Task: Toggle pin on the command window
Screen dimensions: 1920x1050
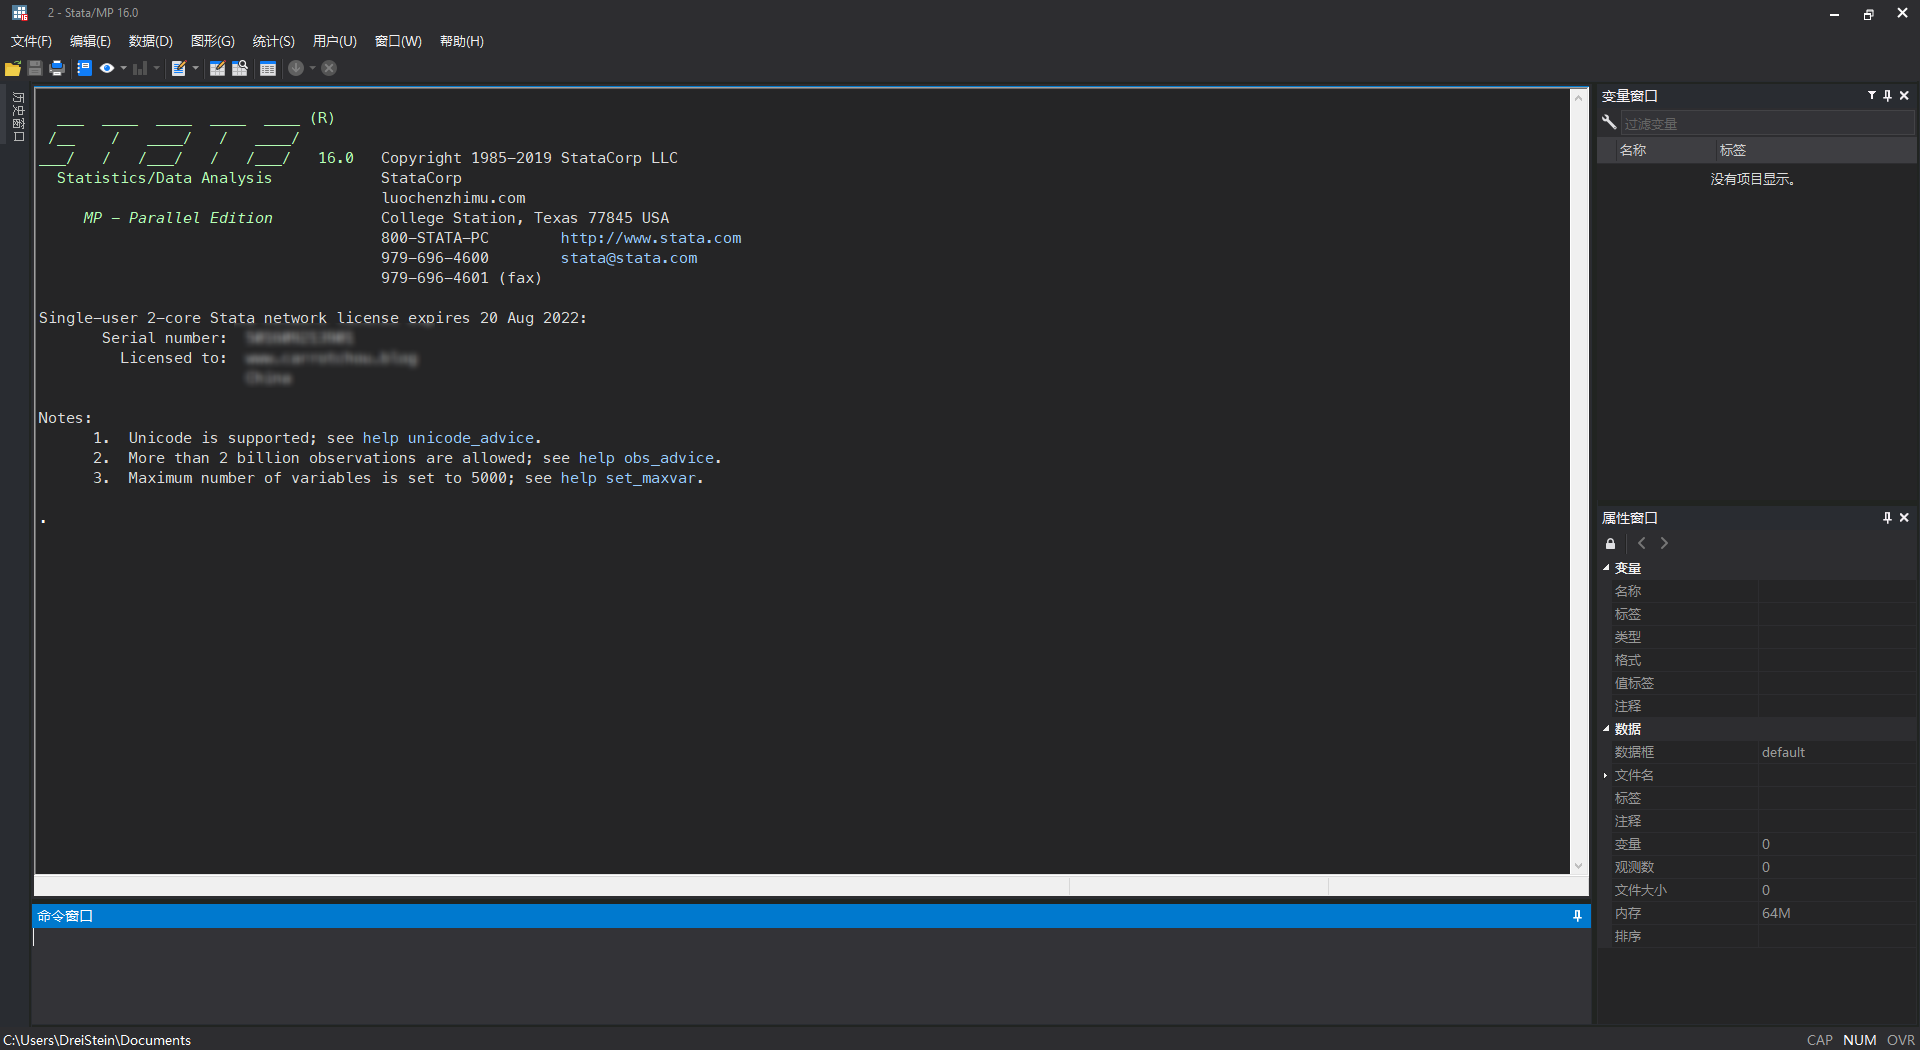Action: click(x=1577, y=916)
